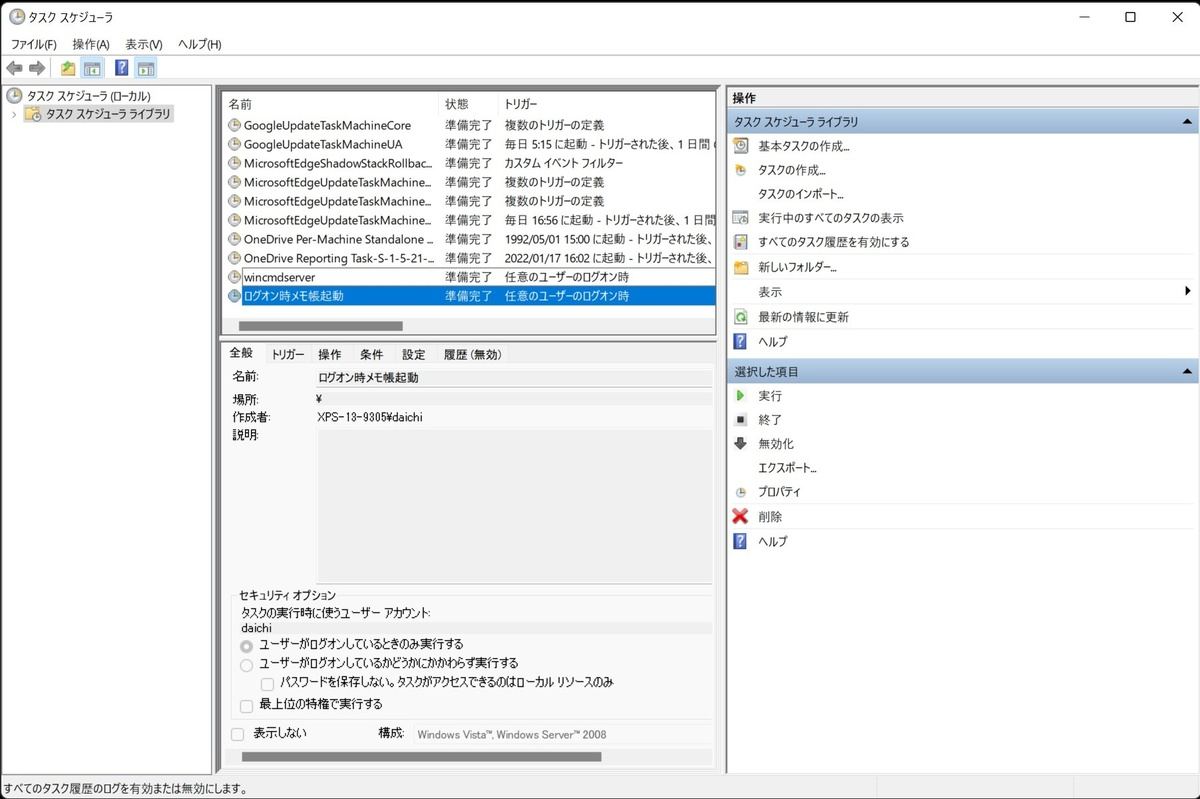Click 最新の情報に更新 refresh icon
Image resolution: width=1200 pixels, height=799 pixels.
(740, 317)
